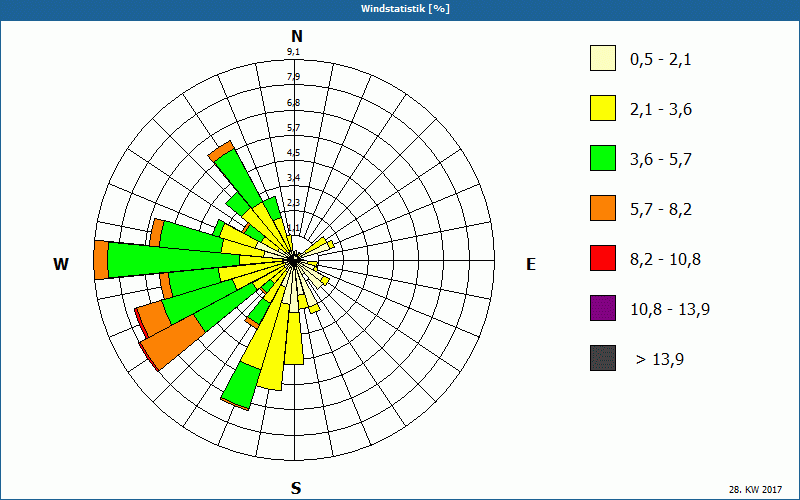Click the green 3,6 - 5,7 legend swatch
The height and width of the screenshot is (500, 800).
pyautogui.click(x=603, y=158)
